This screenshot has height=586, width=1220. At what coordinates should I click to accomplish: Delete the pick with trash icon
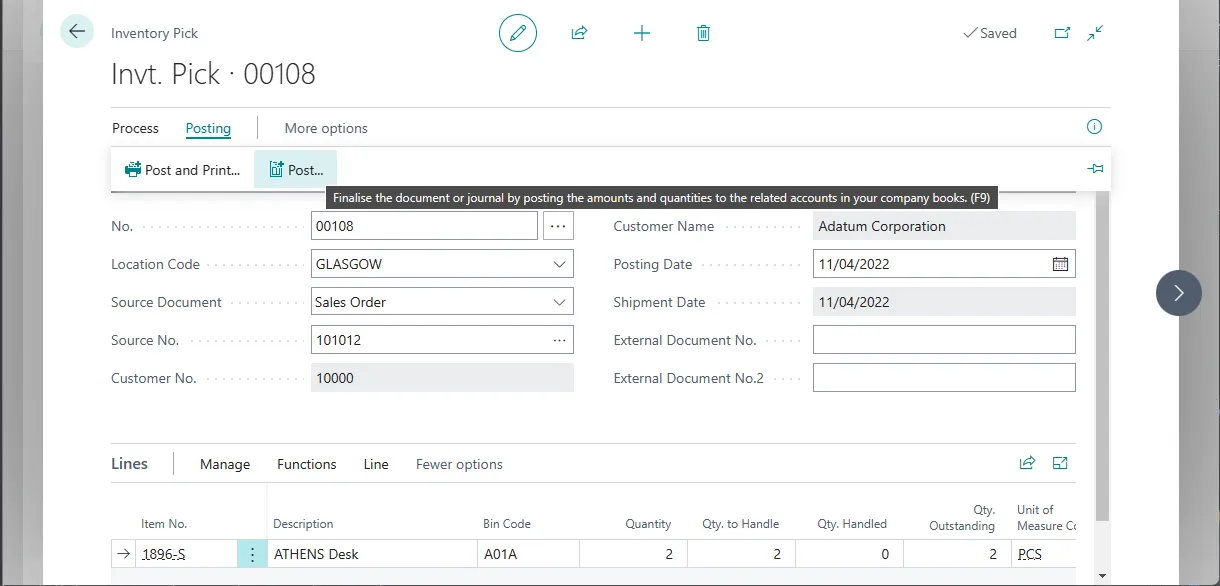[703, 33]
